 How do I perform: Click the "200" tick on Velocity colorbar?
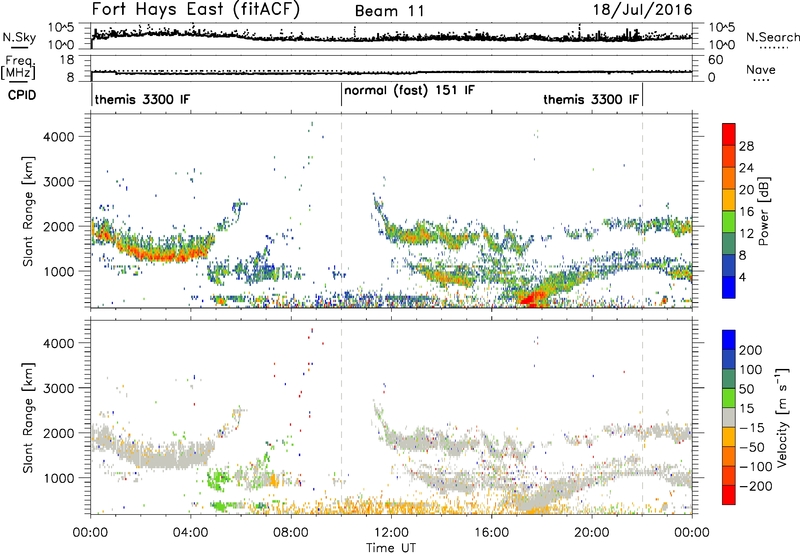751,350
